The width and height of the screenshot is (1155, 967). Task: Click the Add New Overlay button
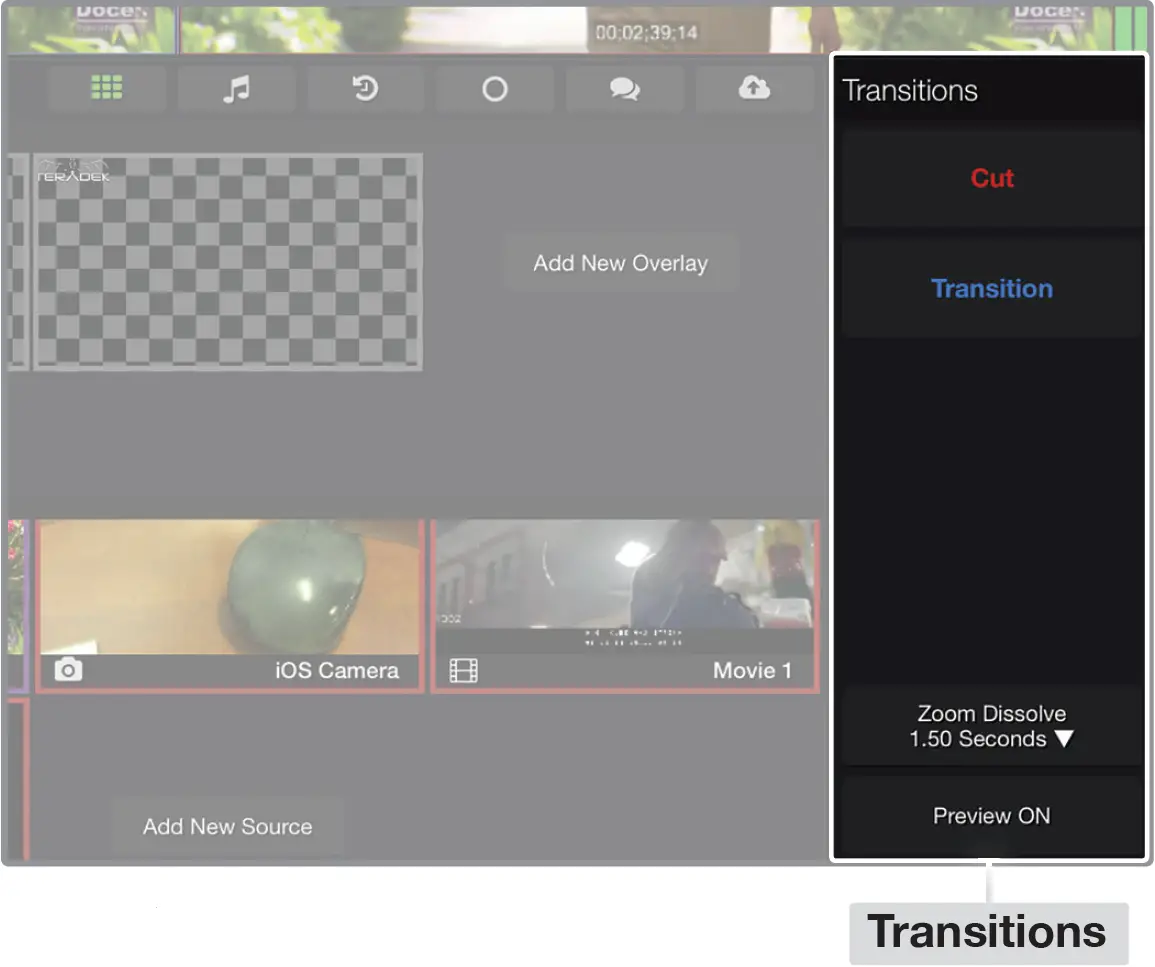coord(620,262)
